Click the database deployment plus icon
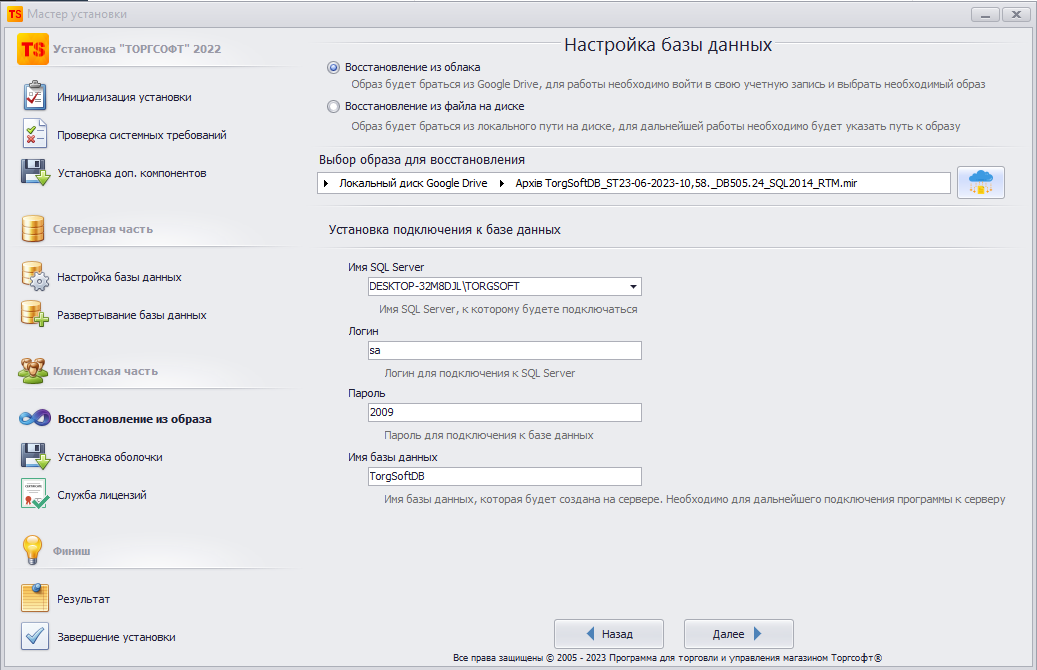The height and width of the screenshot is (670, 1037). tap(35, 314)
